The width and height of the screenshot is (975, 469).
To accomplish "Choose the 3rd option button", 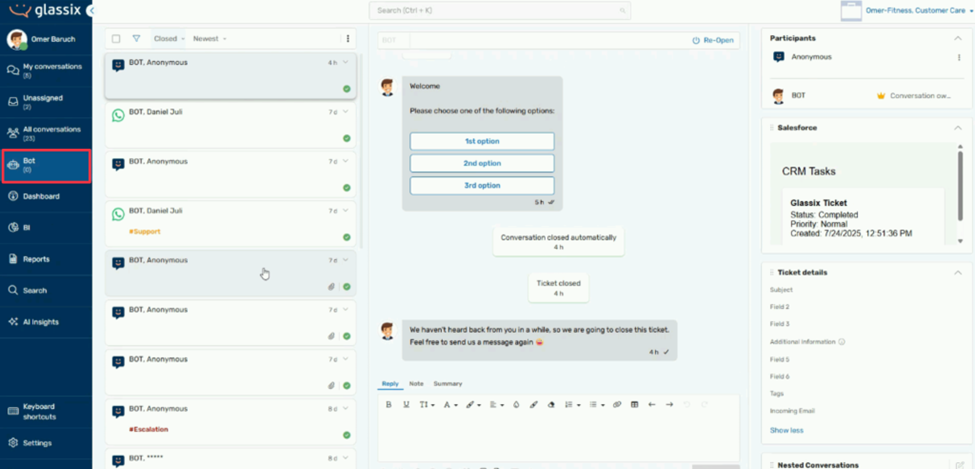I will 482,185.
